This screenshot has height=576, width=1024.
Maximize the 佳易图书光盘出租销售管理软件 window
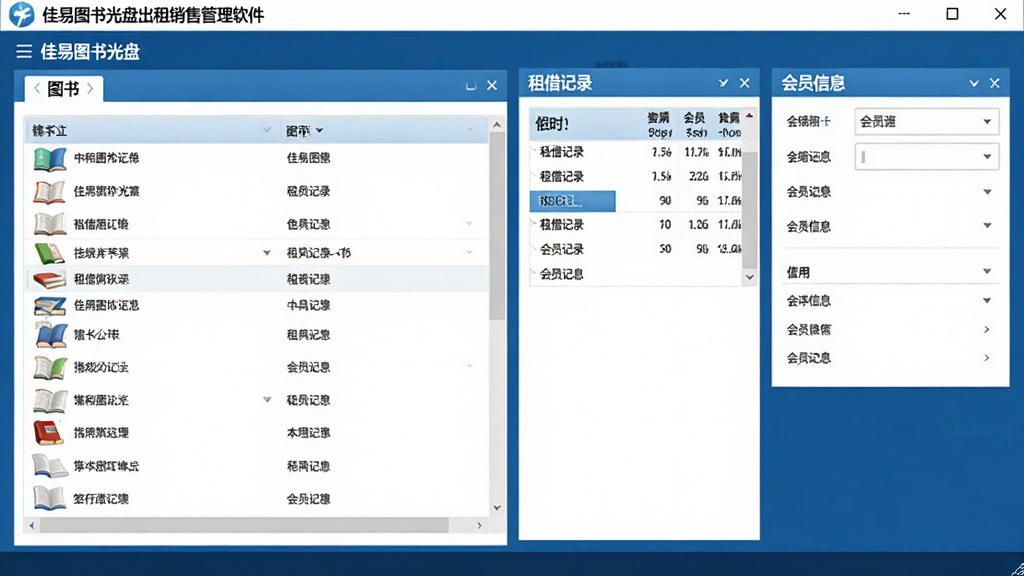coord(952,14)
